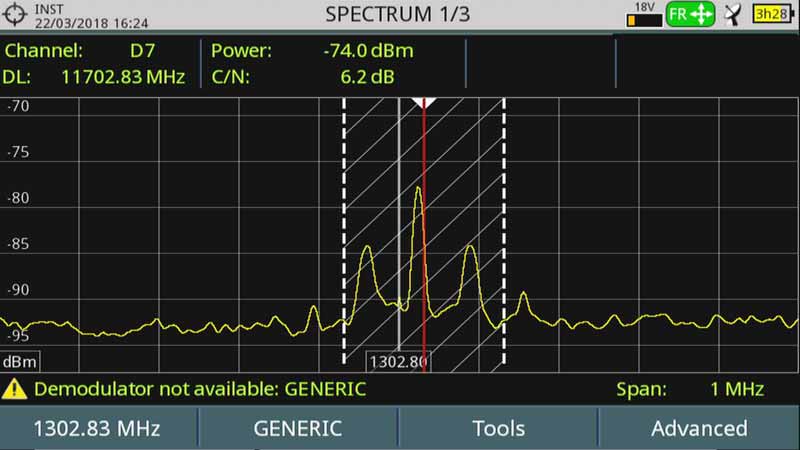
Task: Click the Demodulator not available message
Action: pos(200,389)
